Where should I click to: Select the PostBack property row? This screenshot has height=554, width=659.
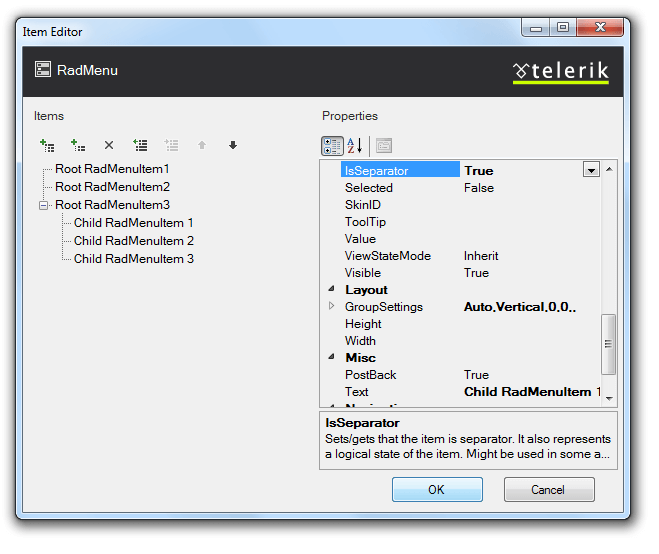click(471, 375)
